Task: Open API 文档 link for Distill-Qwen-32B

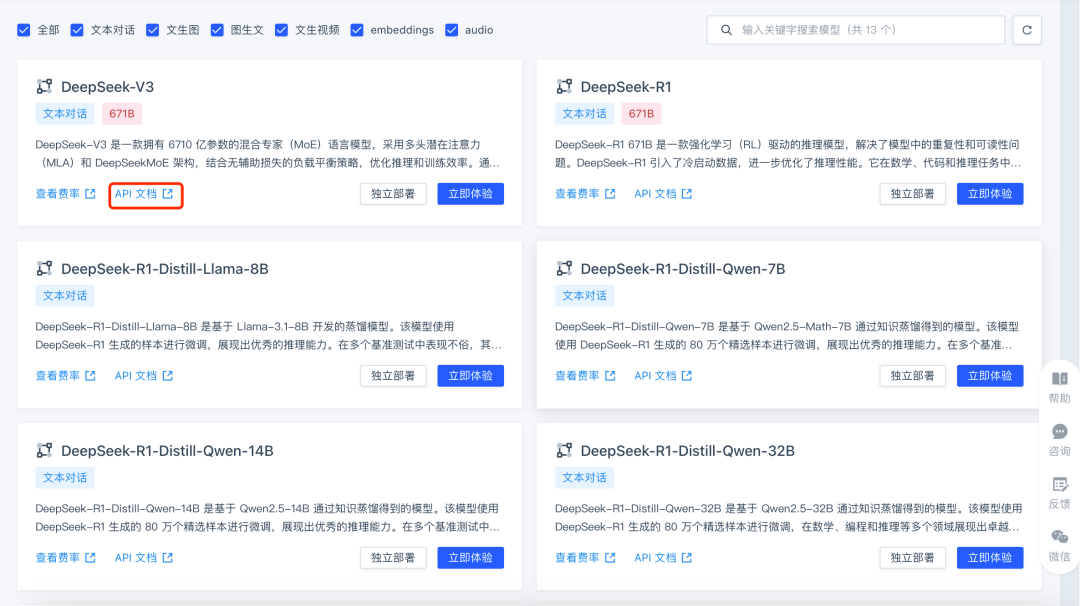Action: tap(663, 558)
